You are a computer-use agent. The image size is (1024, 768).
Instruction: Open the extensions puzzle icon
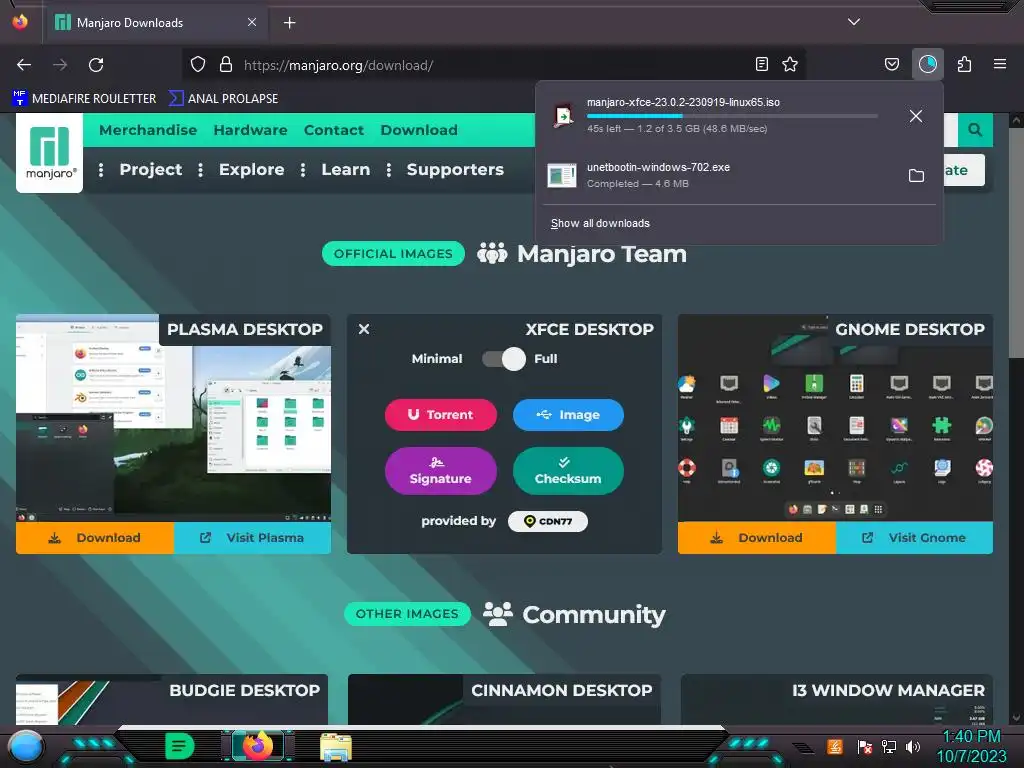tap(964, 64)
